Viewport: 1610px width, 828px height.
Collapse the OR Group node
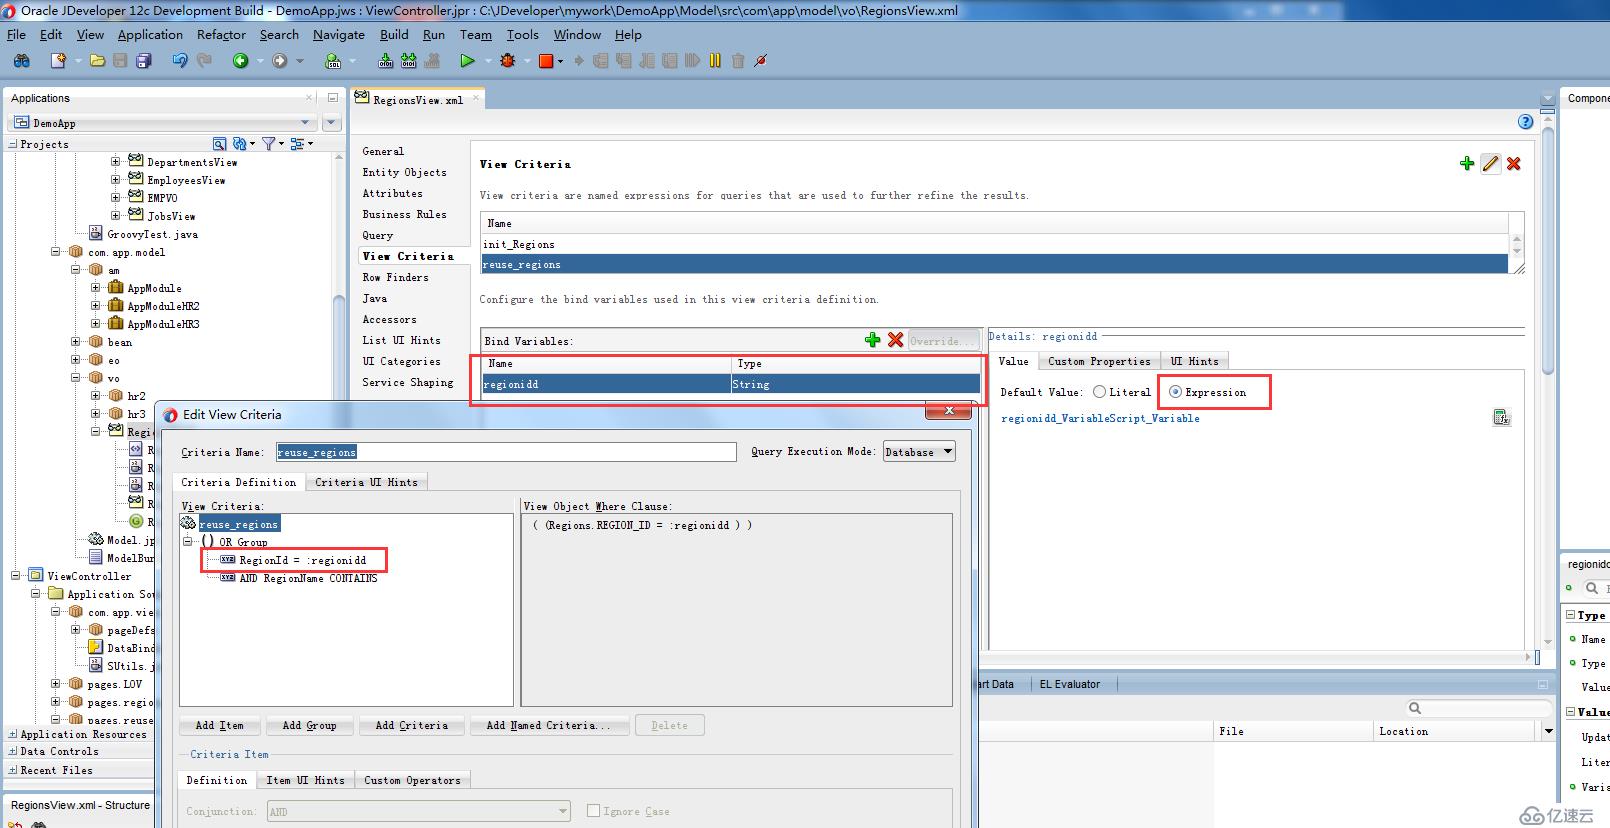[x=187, y=542]
